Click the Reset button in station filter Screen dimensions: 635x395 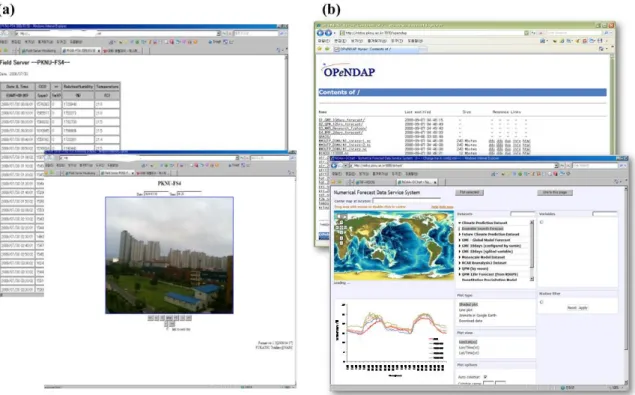click(571, 308)
